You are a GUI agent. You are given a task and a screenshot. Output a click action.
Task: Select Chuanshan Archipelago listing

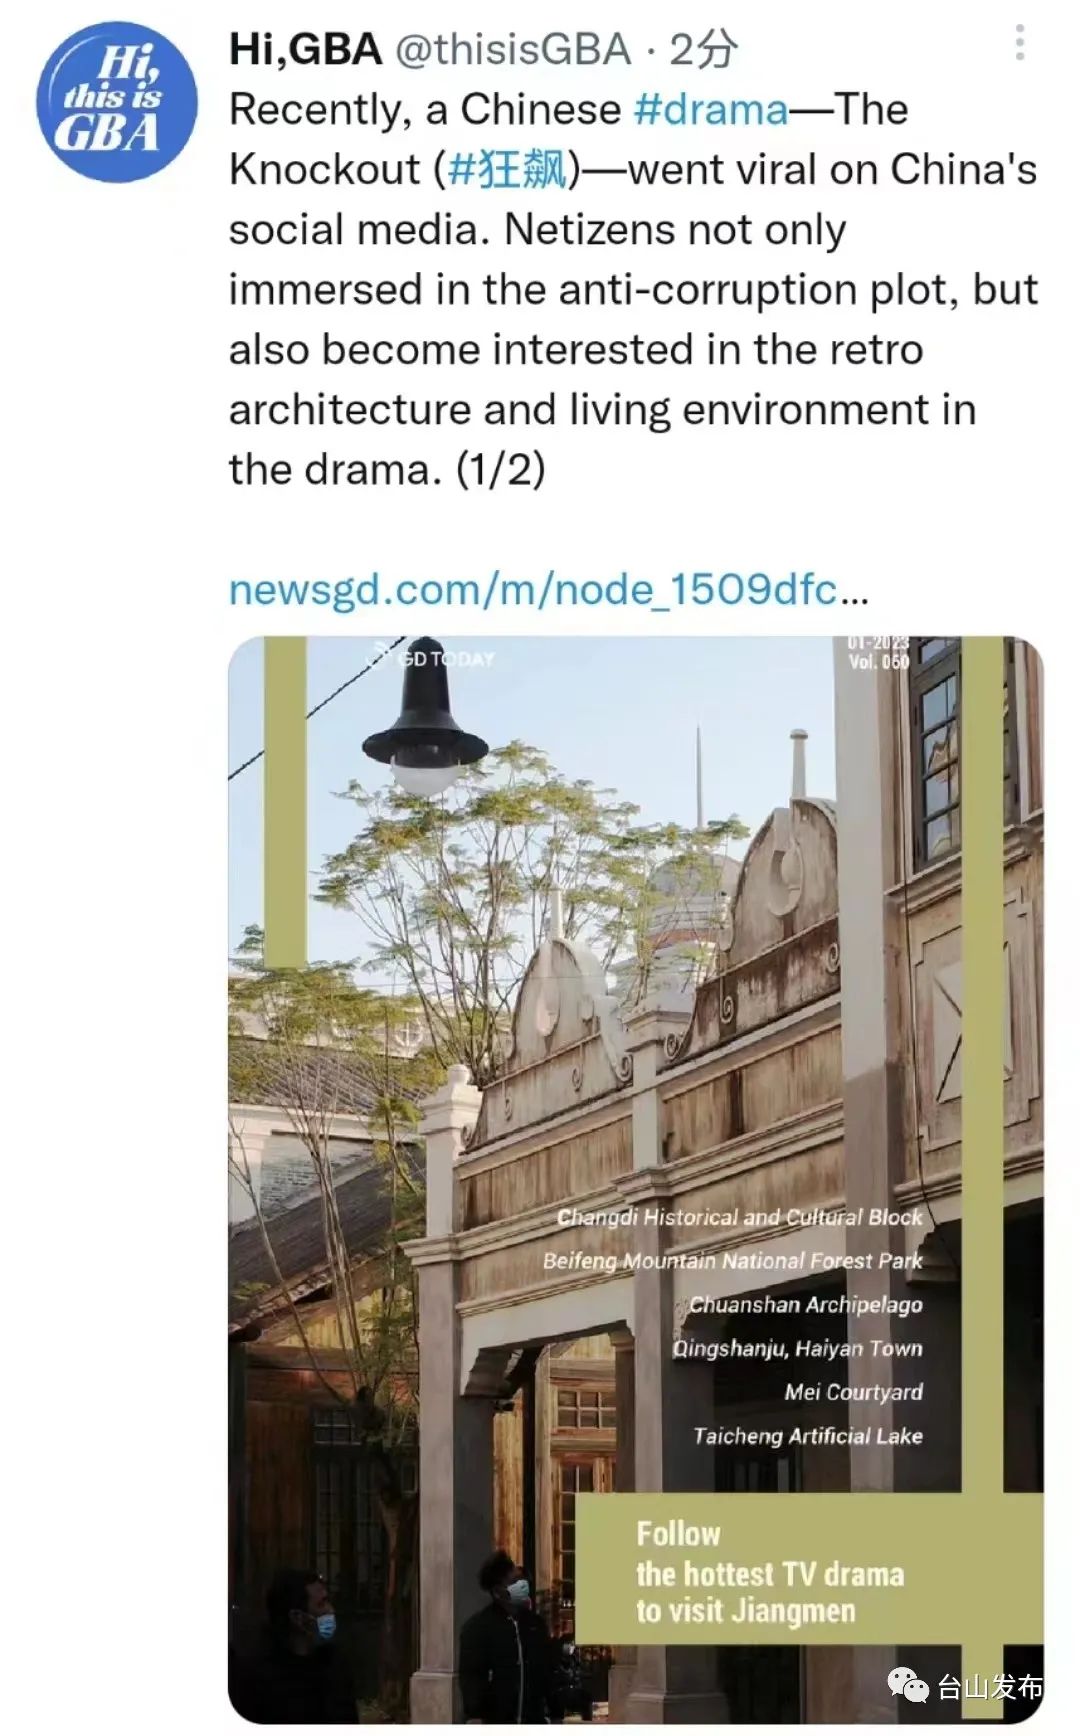(x=805, y=1305)
